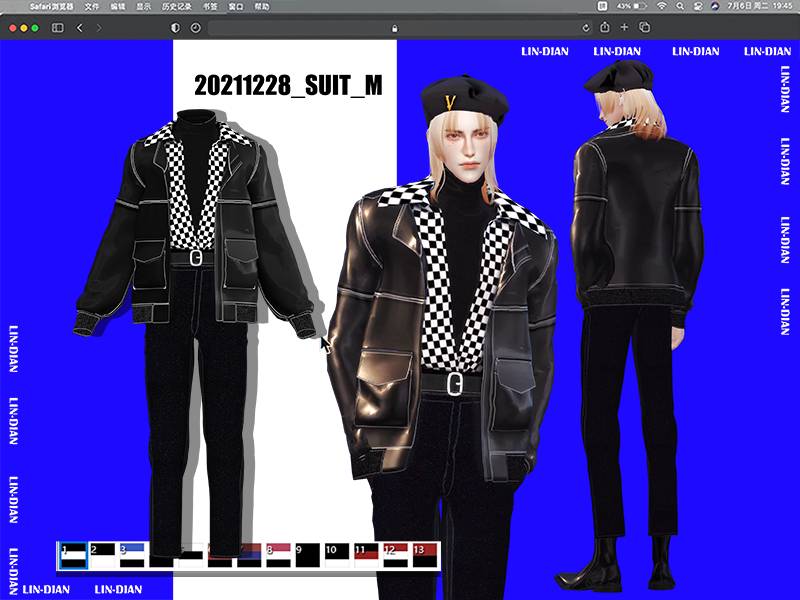
Task: Select color swatch number 1
Action: click(73, 556)
